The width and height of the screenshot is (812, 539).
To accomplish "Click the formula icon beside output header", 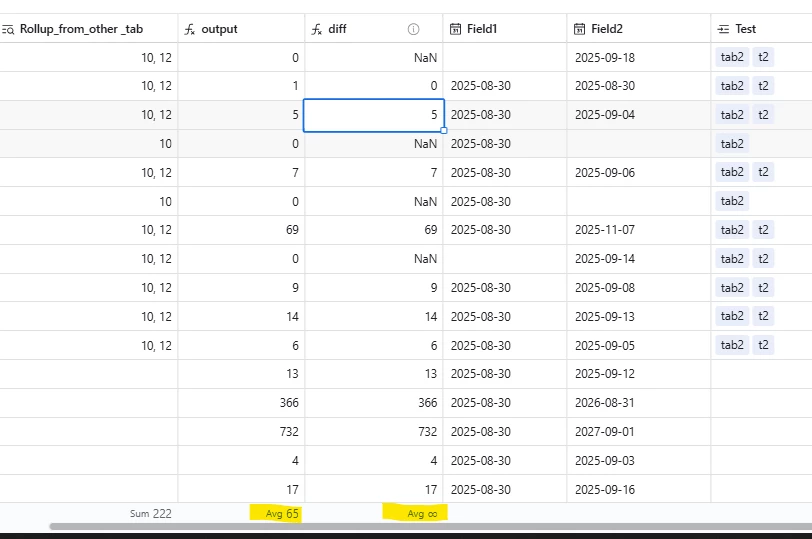I will point(190,30).
